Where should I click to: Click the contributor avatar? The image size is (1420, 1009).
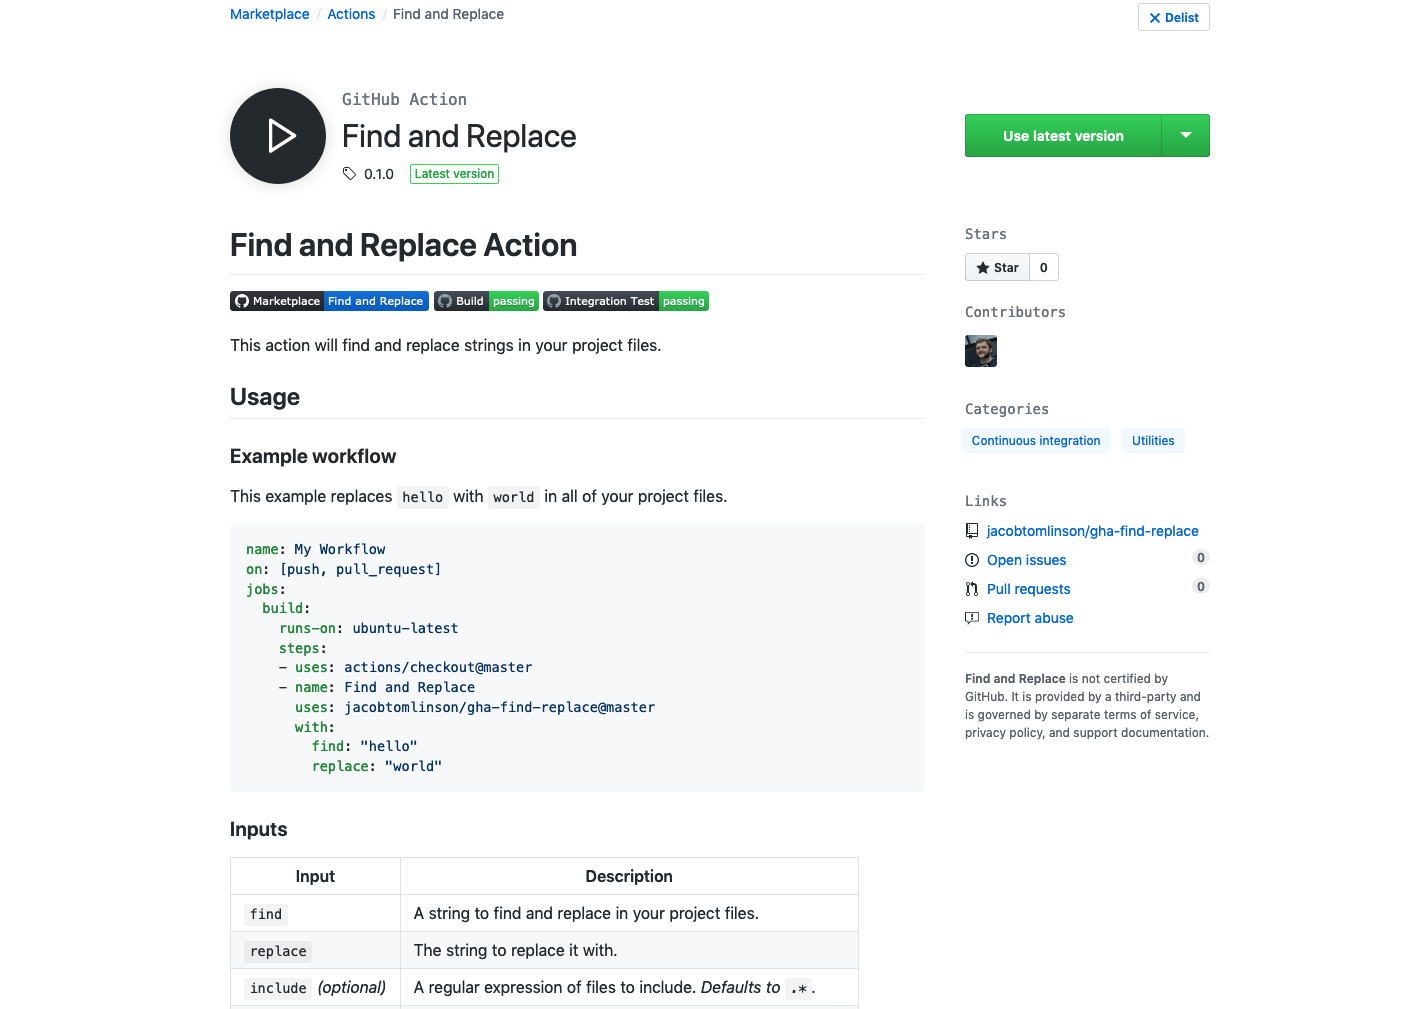pos(981,351)
